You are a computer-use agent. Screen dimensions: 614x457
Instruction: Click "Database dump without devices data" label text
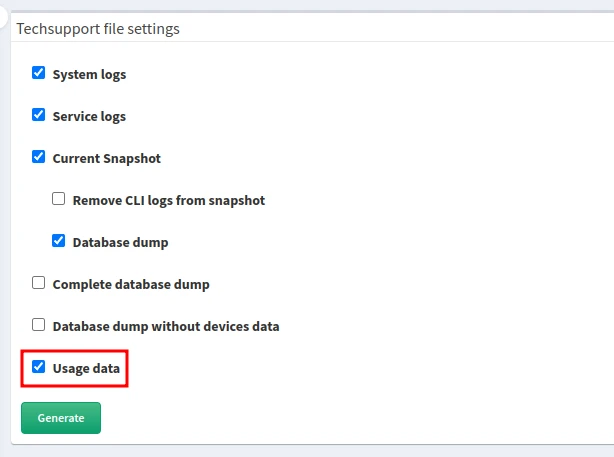pos(165,326)
